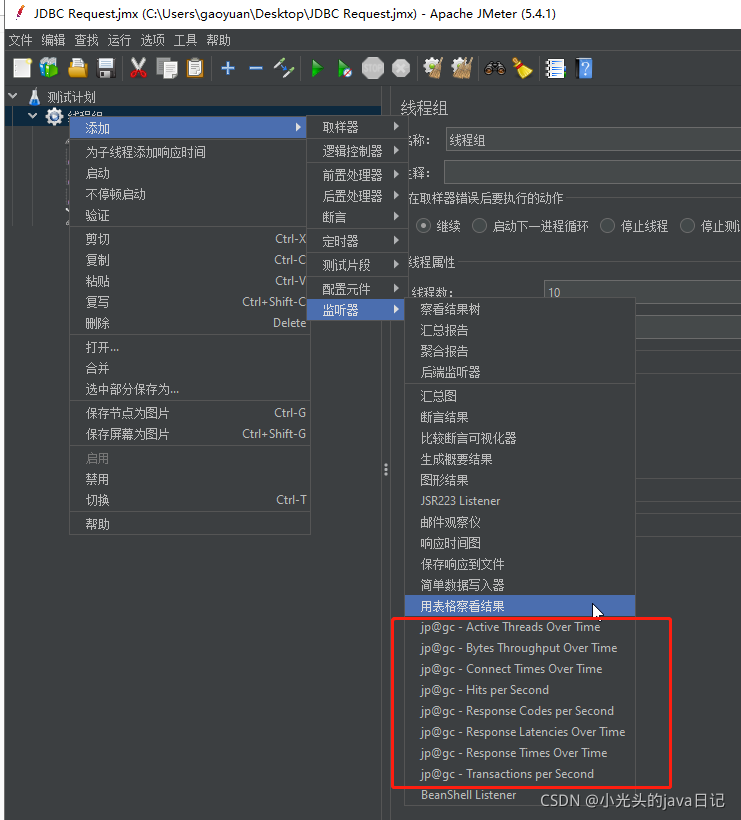The image size is (741, 820).
Task: Choose 保存节点为图片 in the context menu
Action: point(190,413)
